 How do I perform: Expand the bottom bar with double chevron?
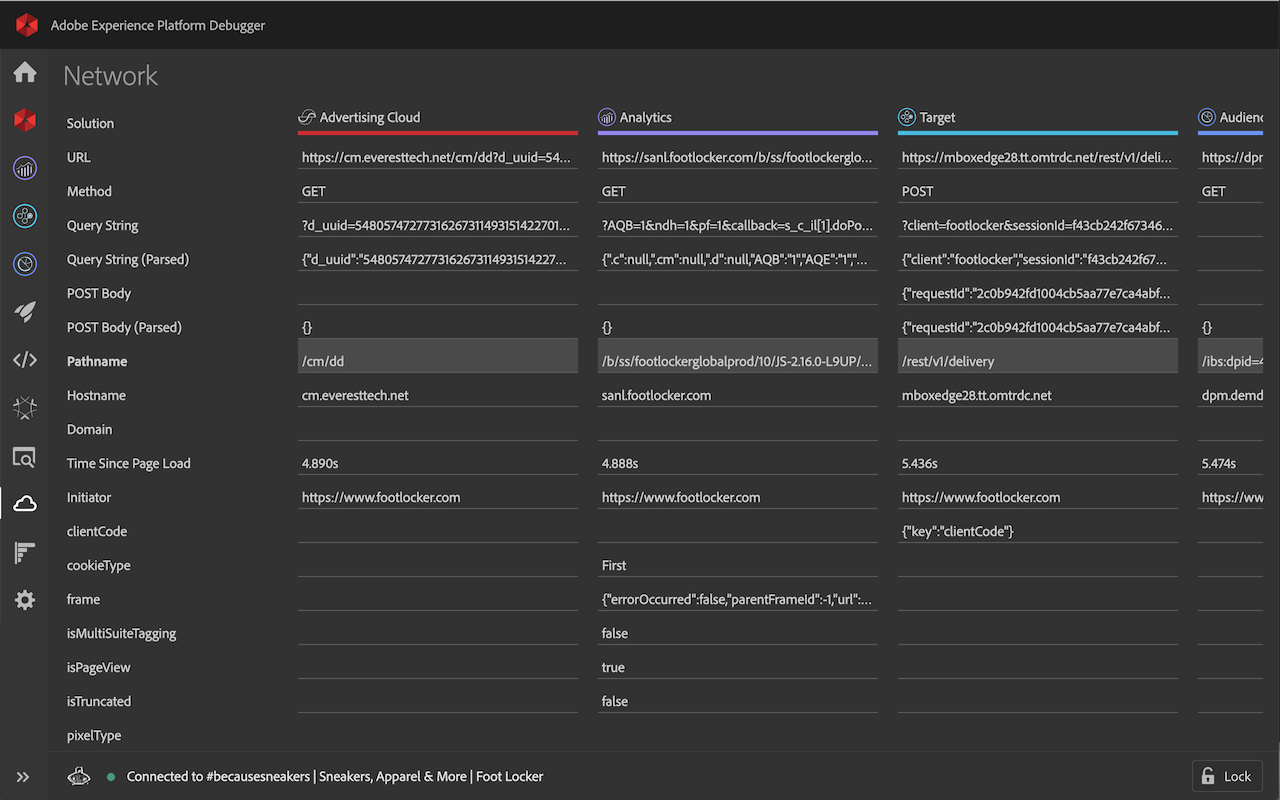pos(23,776)
